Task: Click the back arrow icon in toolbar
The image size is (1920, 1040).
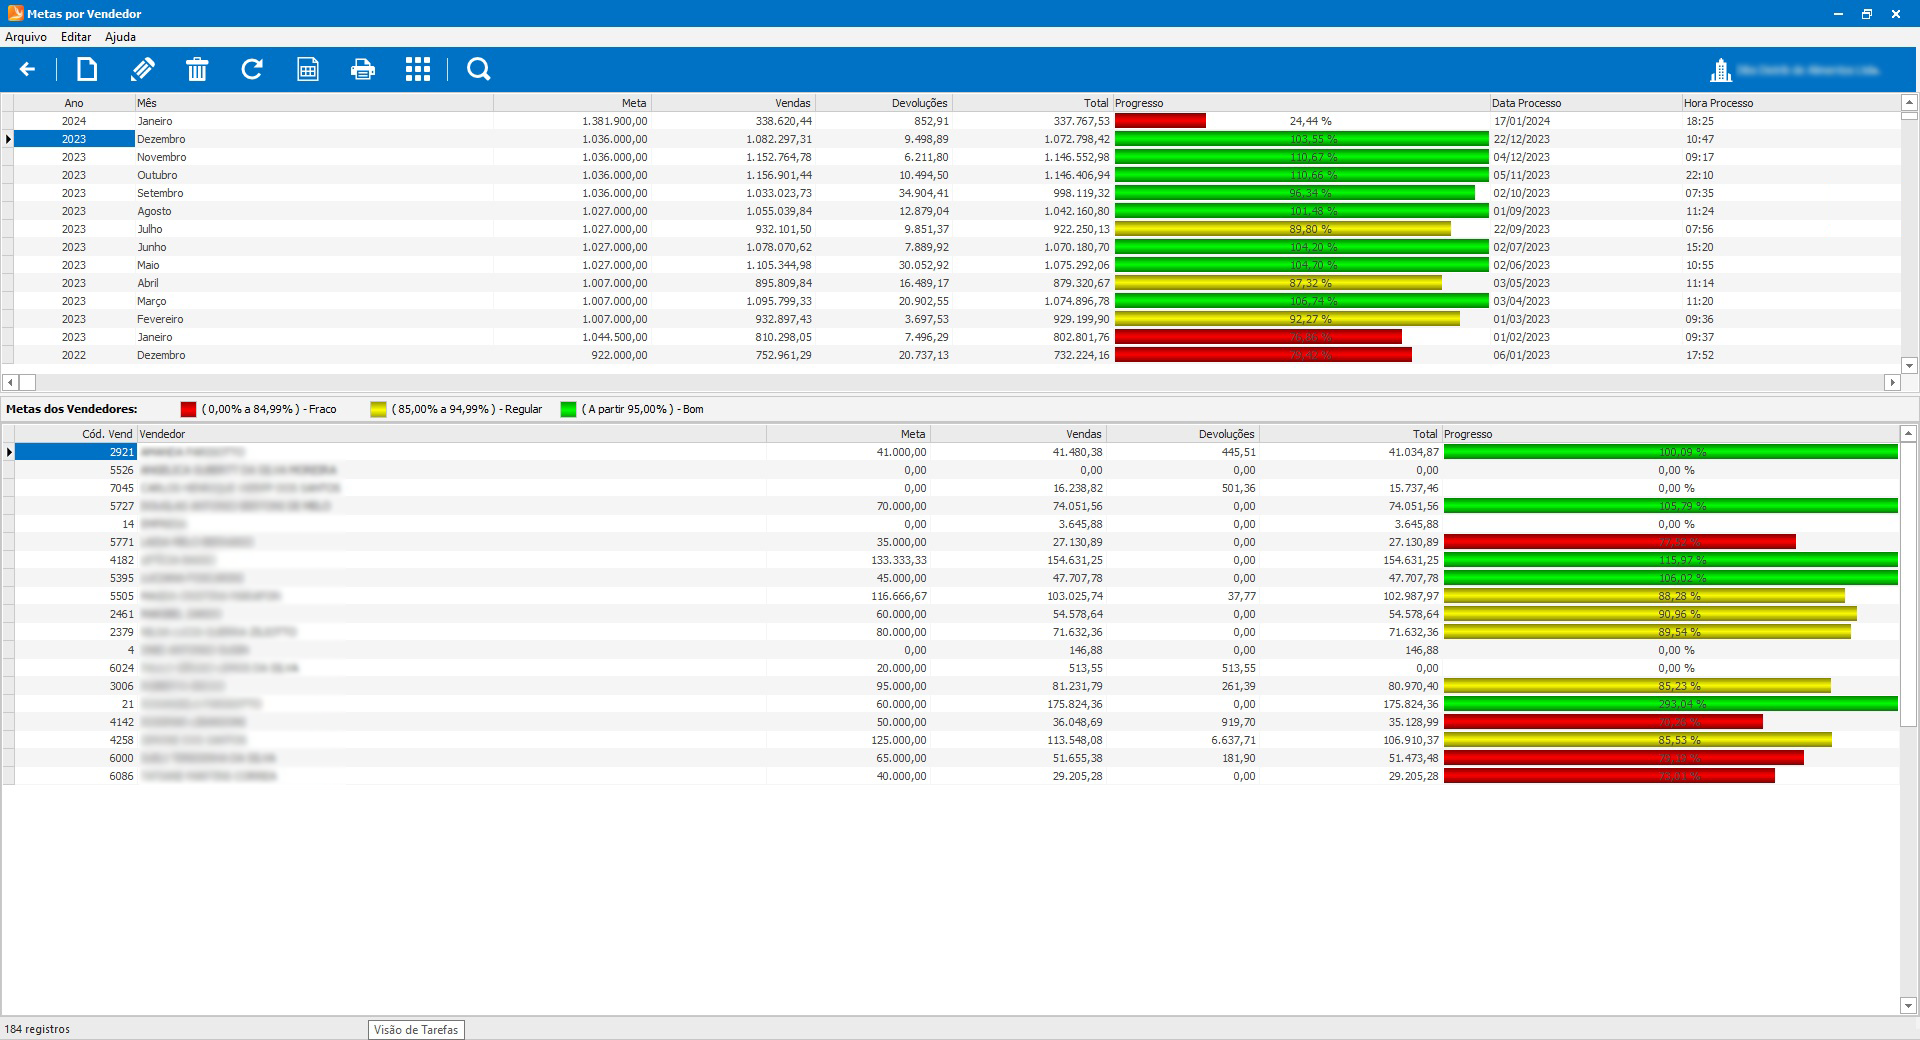Action: [27, 69]
